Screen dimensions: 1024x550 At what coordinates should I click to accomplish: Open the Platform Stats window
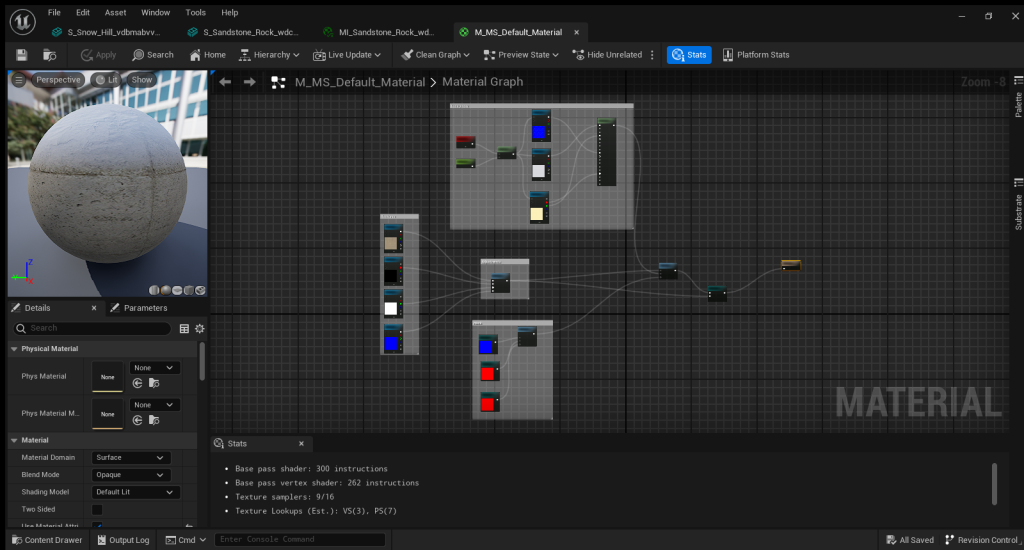coord(756,55)
